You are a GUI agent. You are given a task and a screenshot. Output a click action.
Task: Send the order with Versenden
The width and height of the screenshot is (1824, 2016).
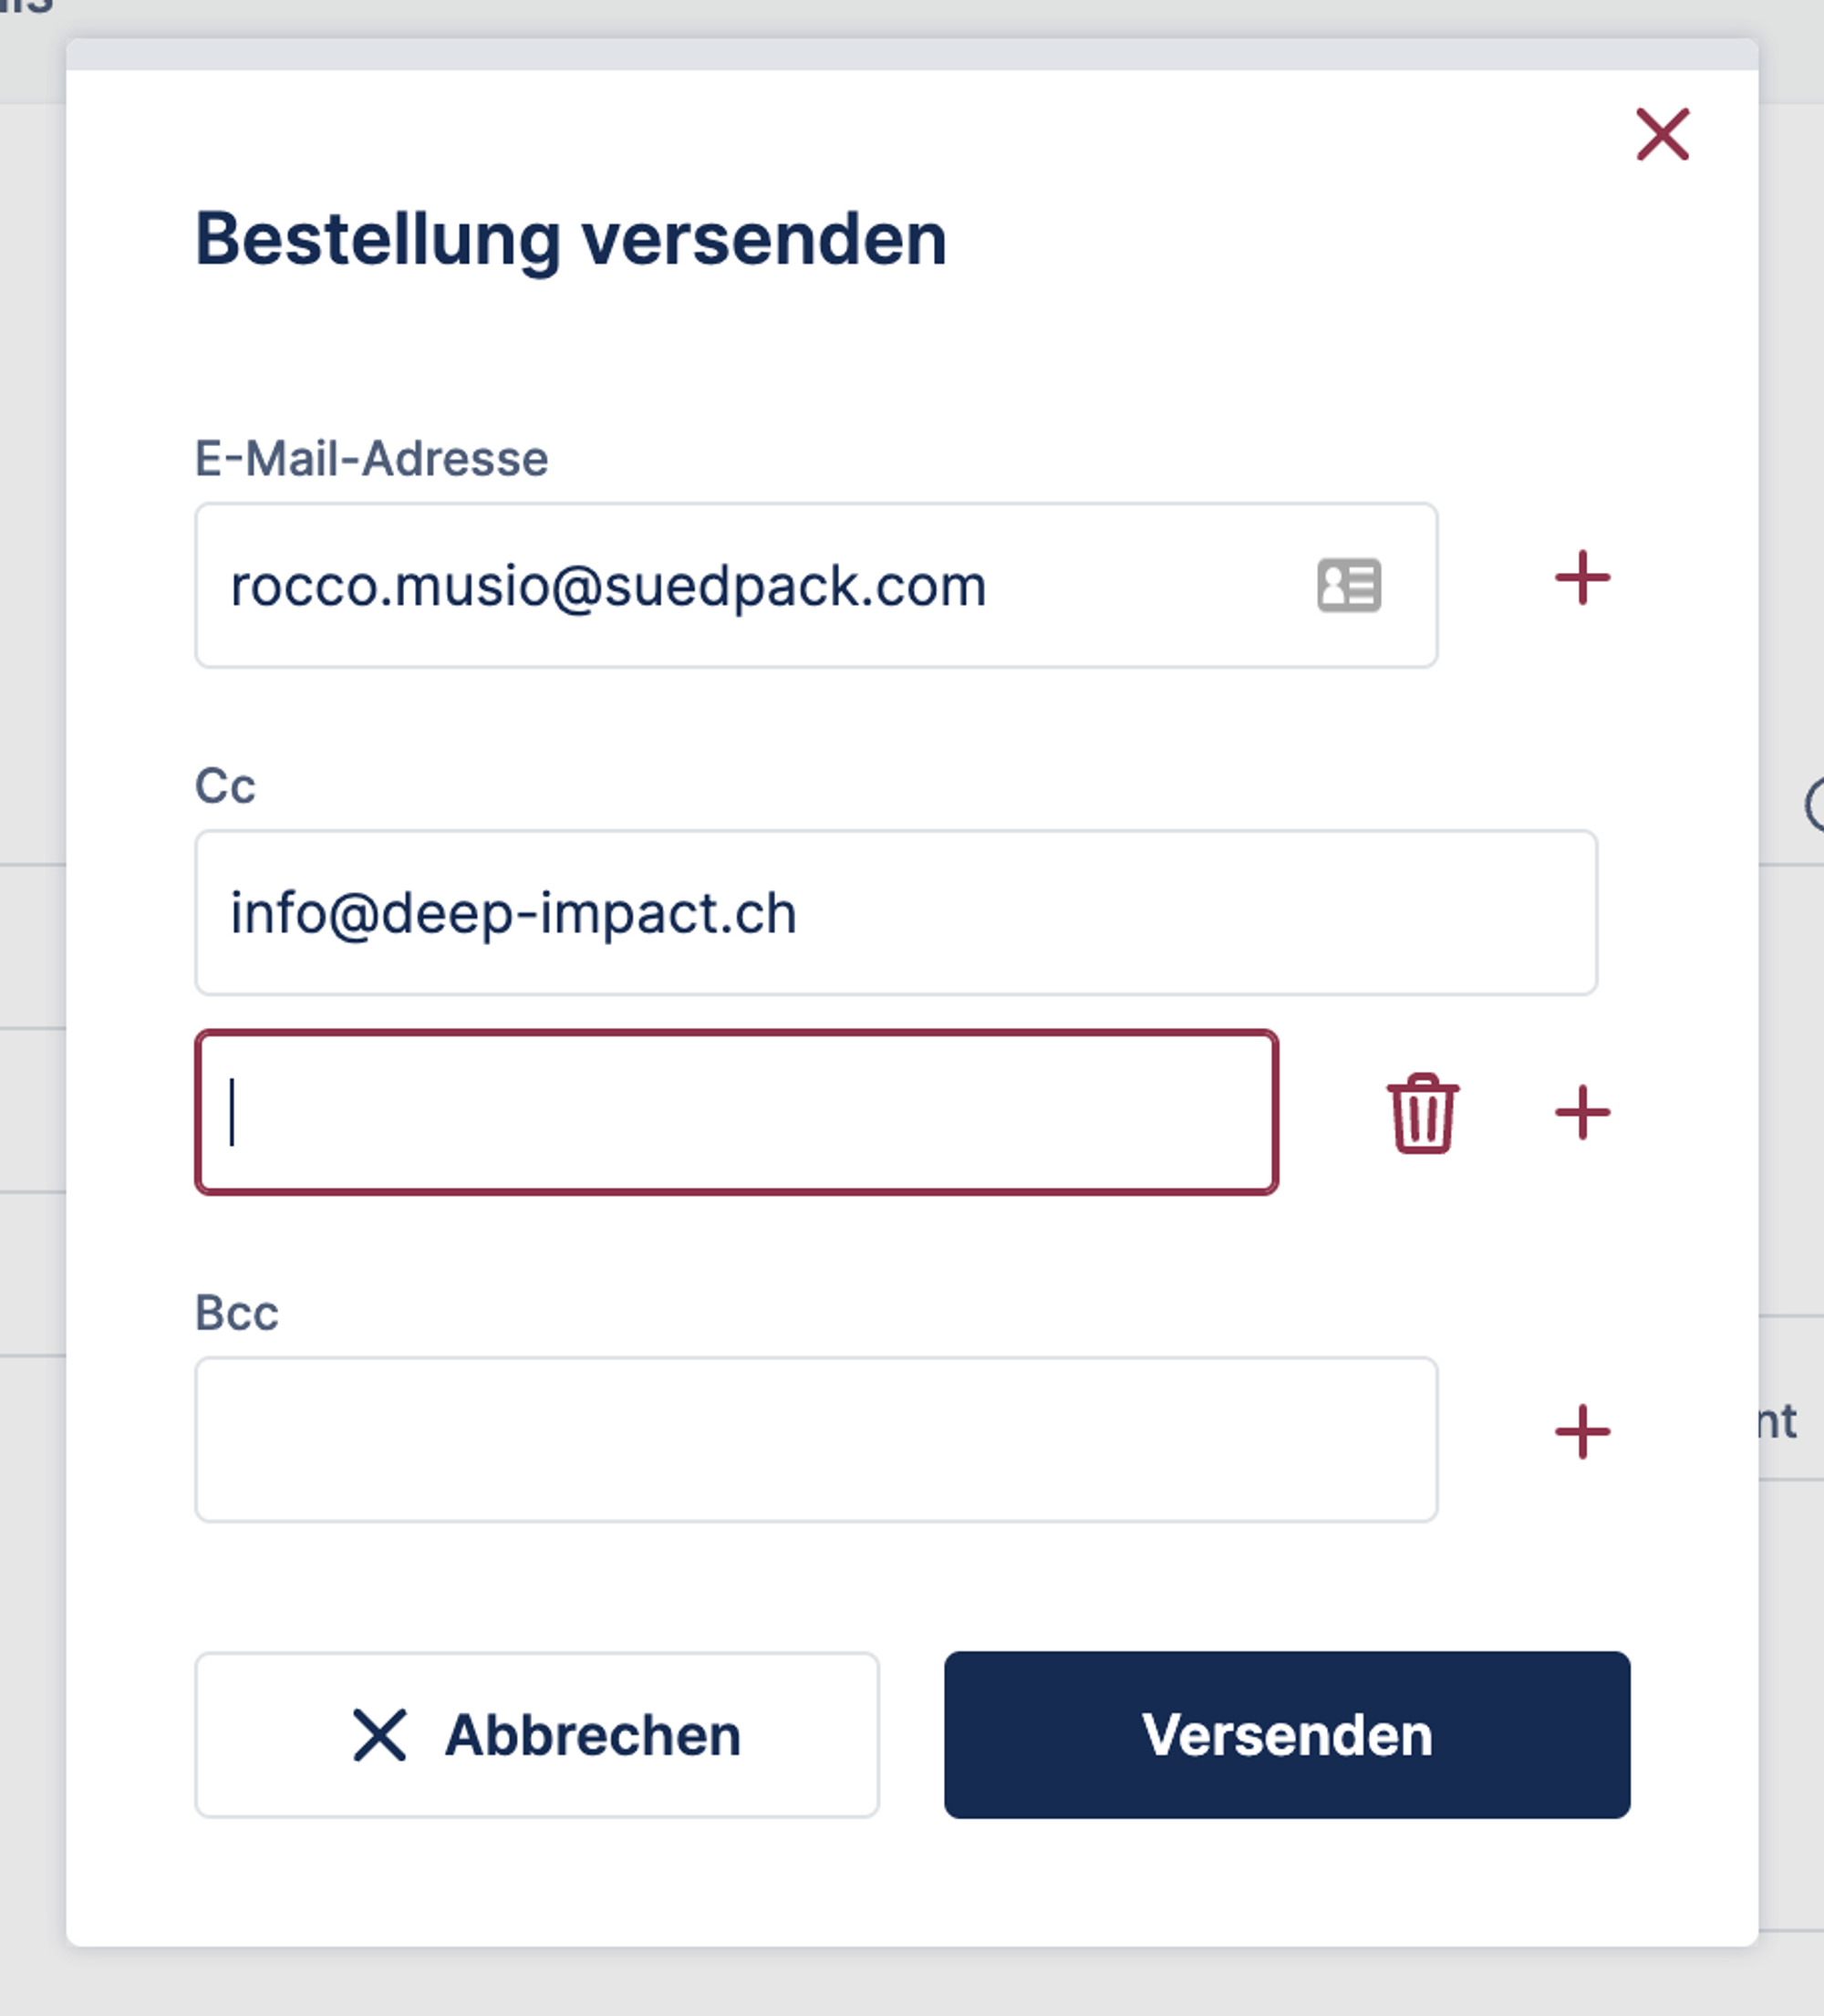click(x=1286, y=1735)
